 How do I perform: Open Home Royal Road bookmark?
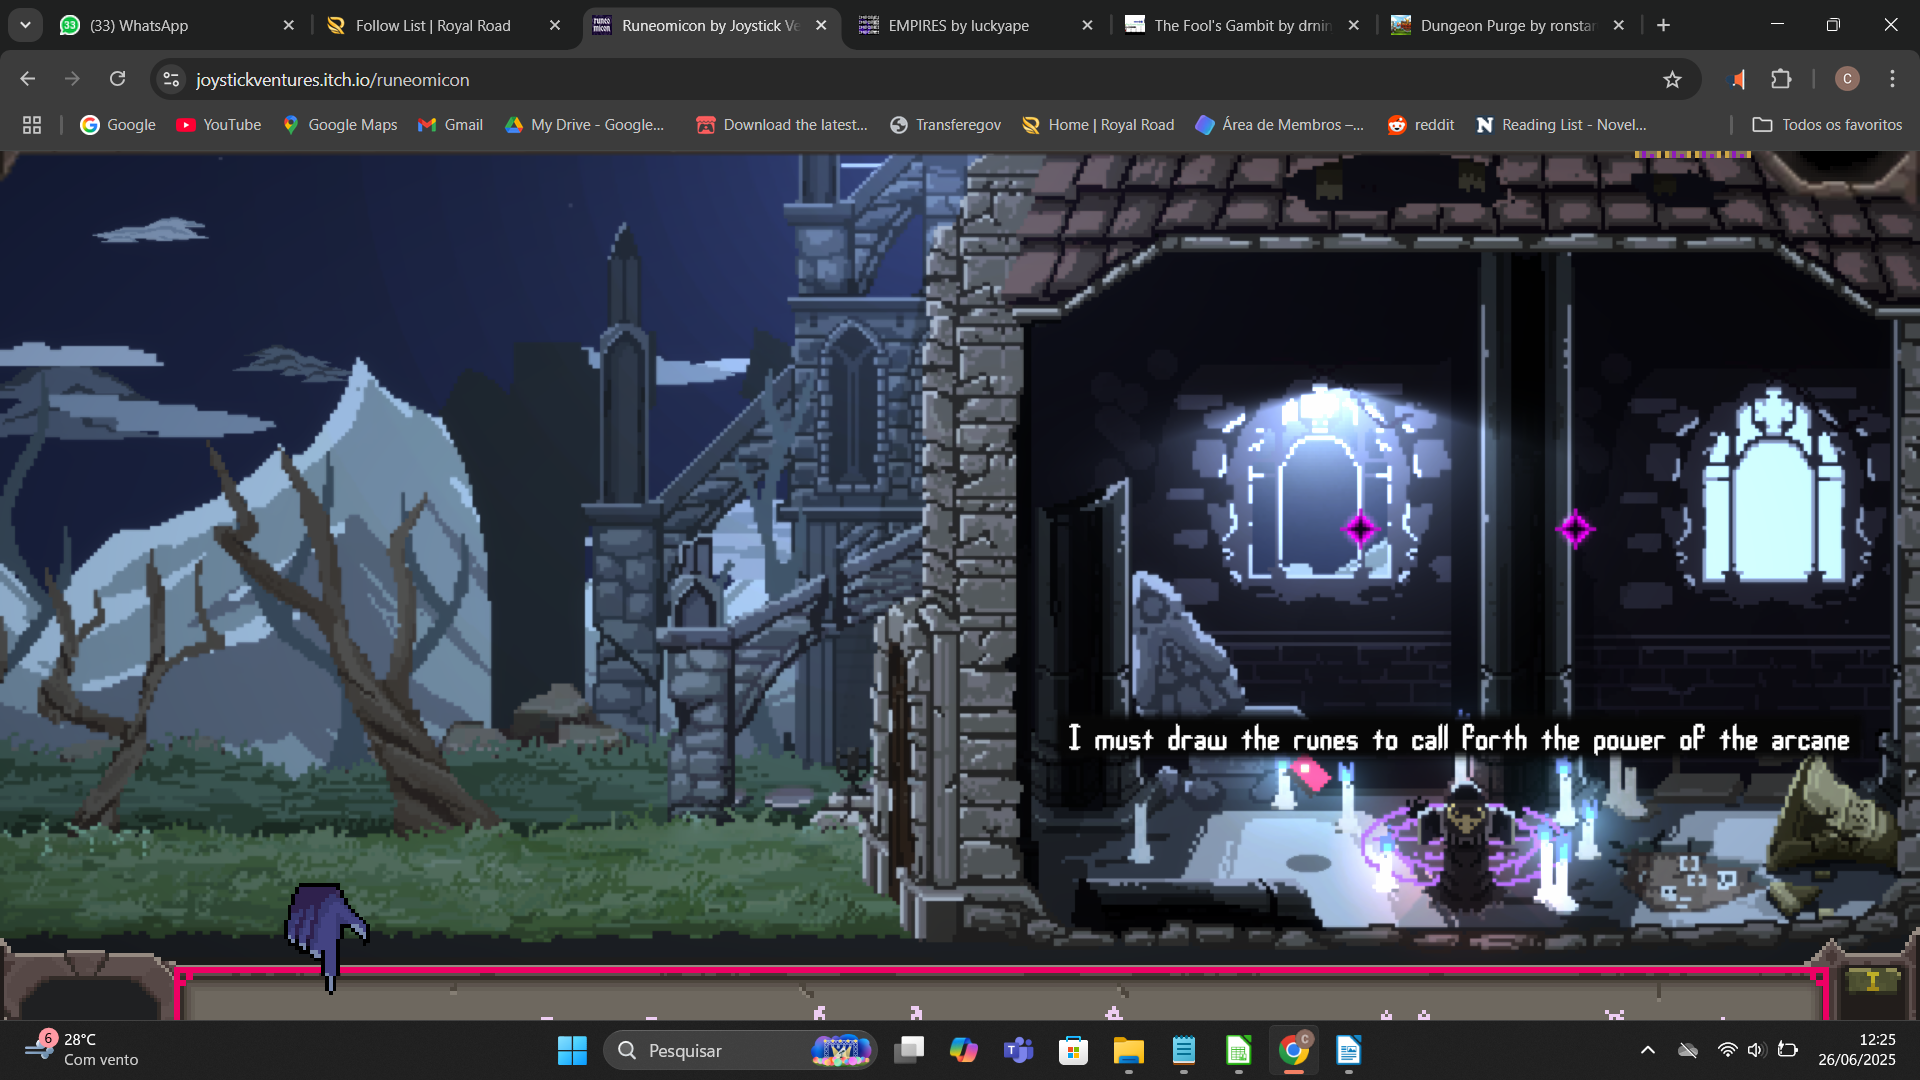pyautogui.click(x=1098, y=125)
